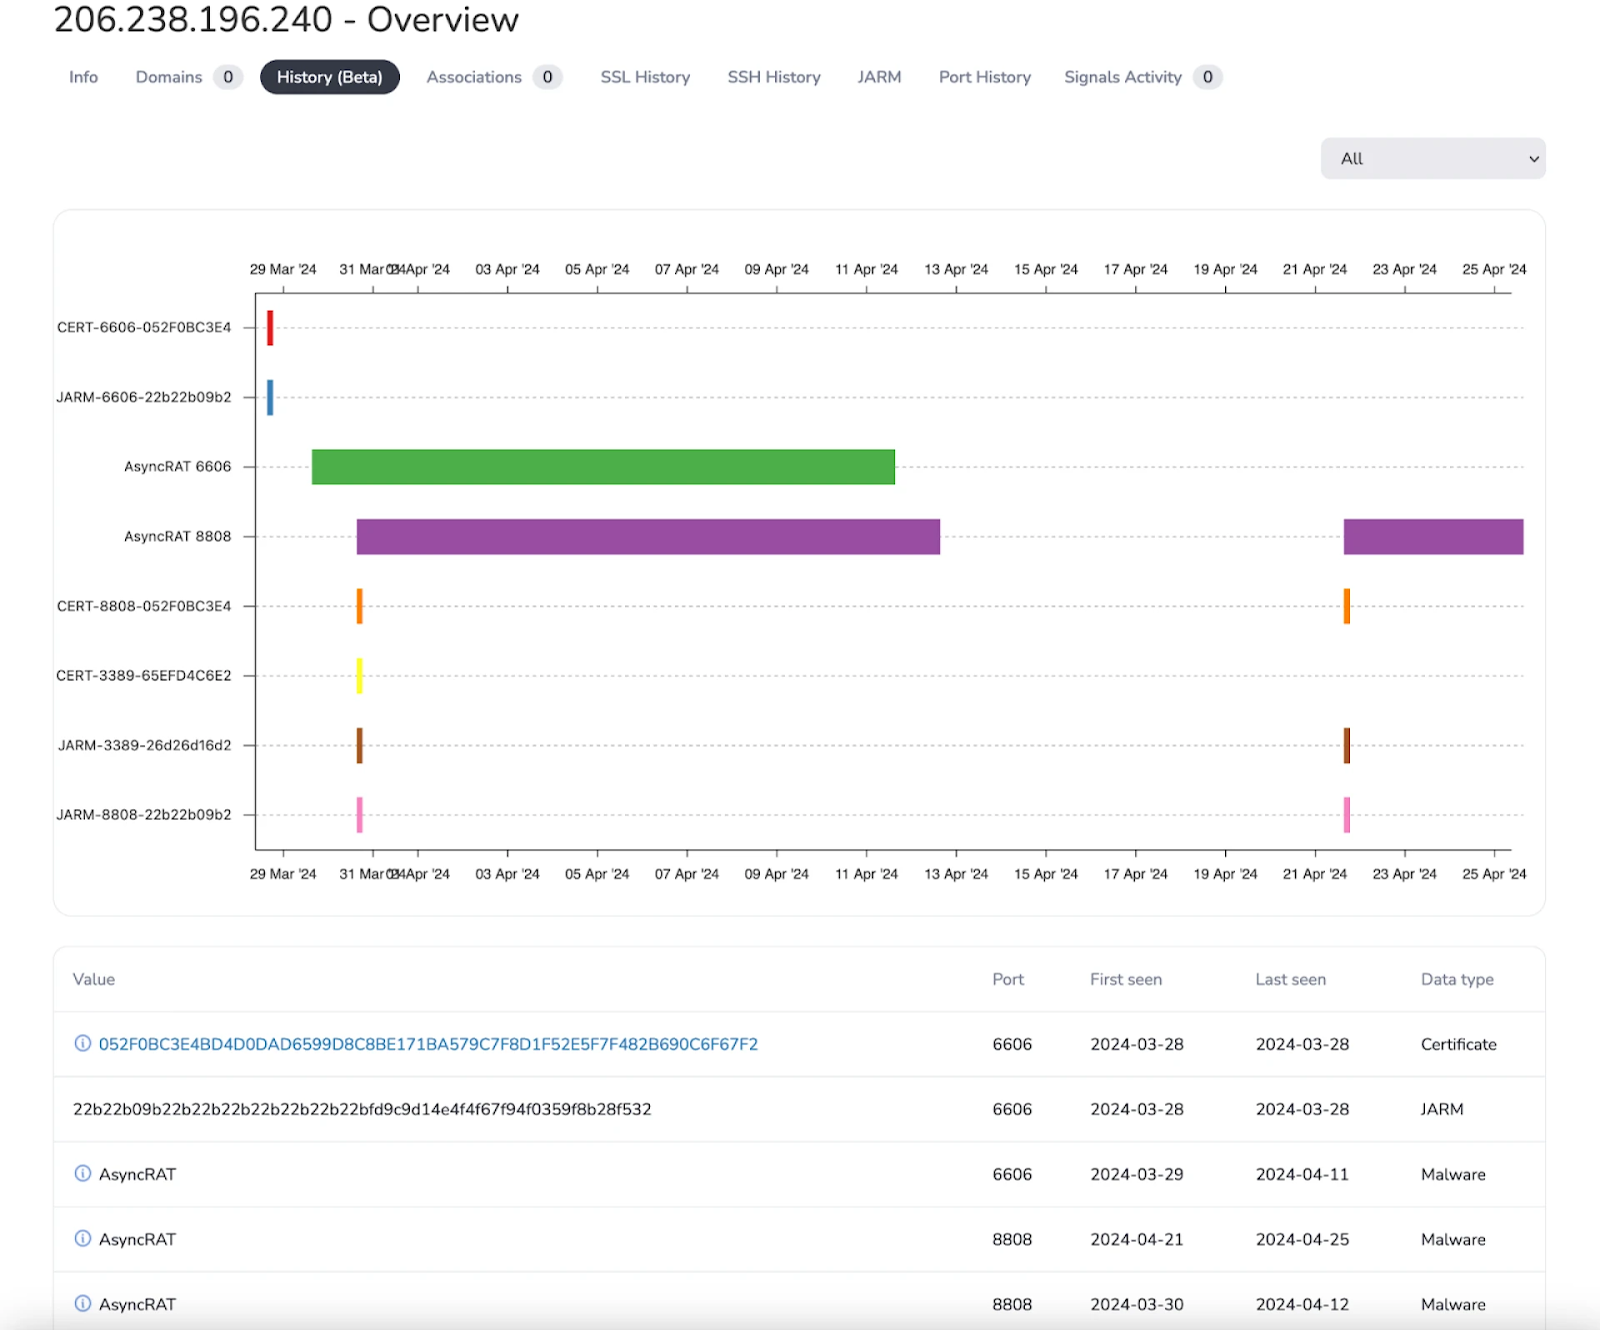This screenshot has height=1330, width=1600.
Task: Click info icon beside certificate hash 052F0BC3E4
Action: tap(83, 1043)
